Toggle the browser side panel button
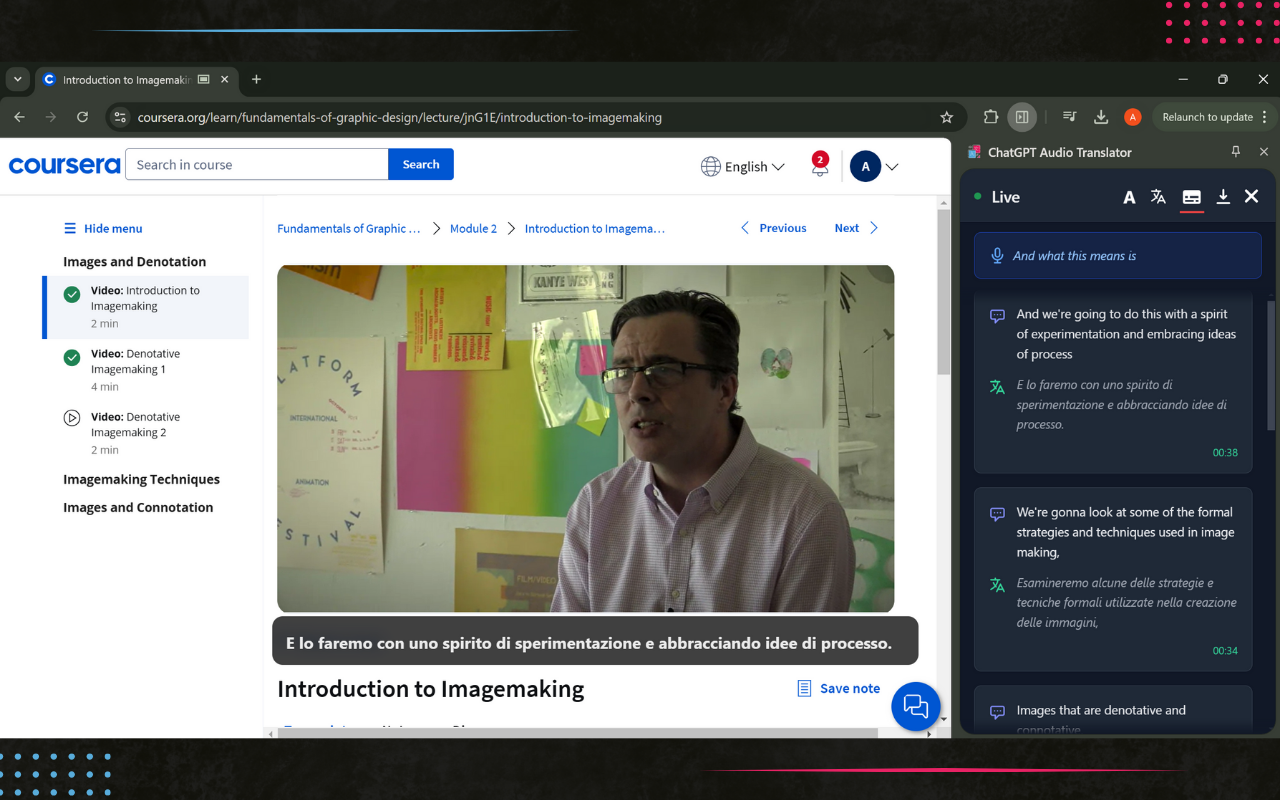 click(x=1021, y=117)
